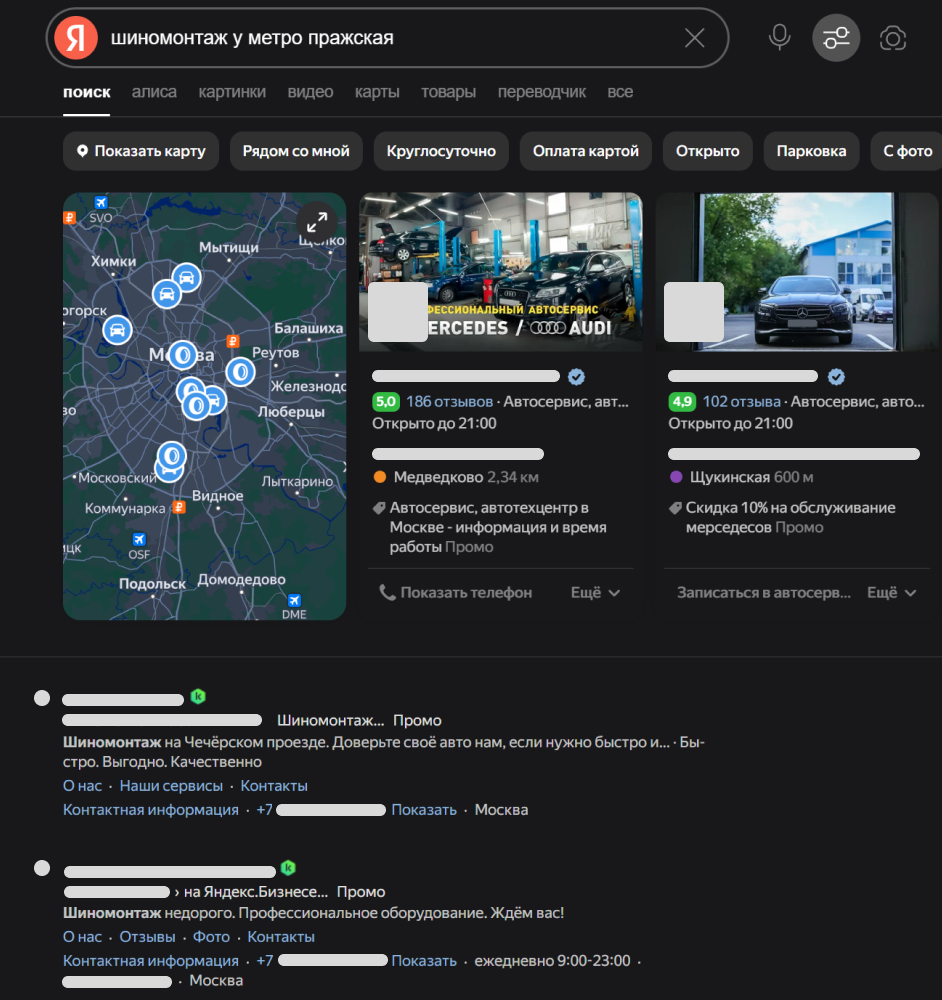The image size is (942, 1000).
Task: Expand the Ещё options on the second service card
Action: (890, 591)
